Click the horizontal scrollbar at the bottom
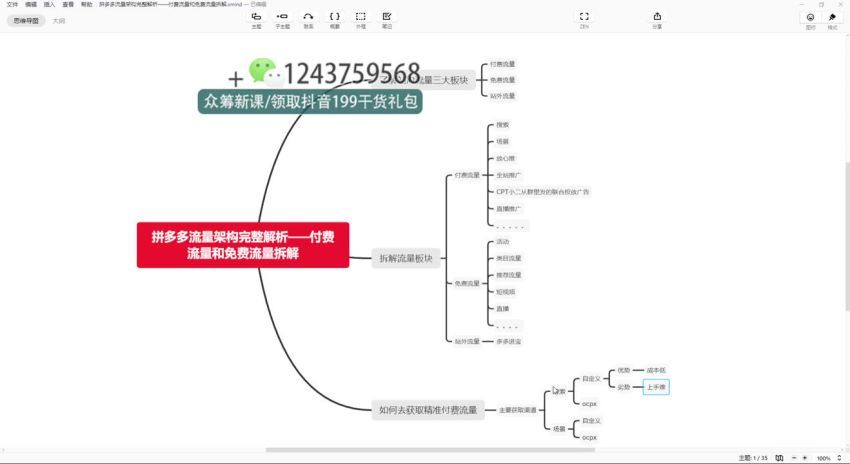 click(x=430, y=449)
